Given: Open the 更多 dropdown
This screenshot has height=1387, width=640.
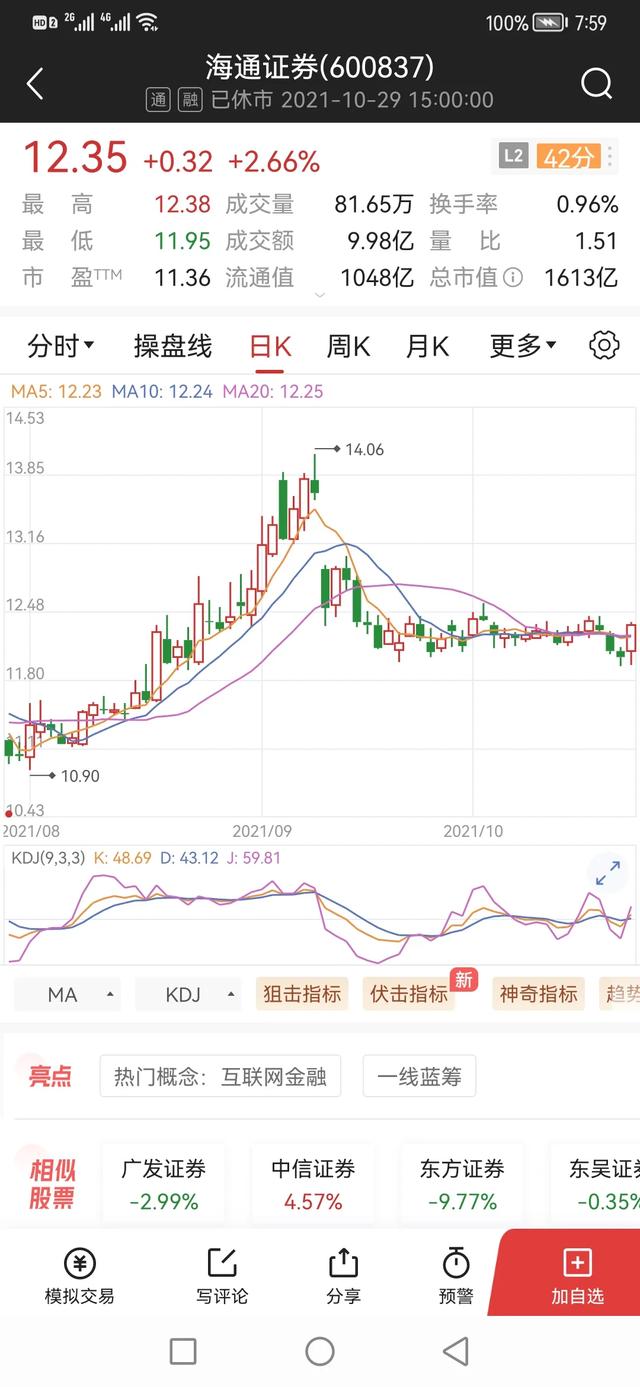Looking at the screenshot, I should pyautogui.click(x=523, y=346).
